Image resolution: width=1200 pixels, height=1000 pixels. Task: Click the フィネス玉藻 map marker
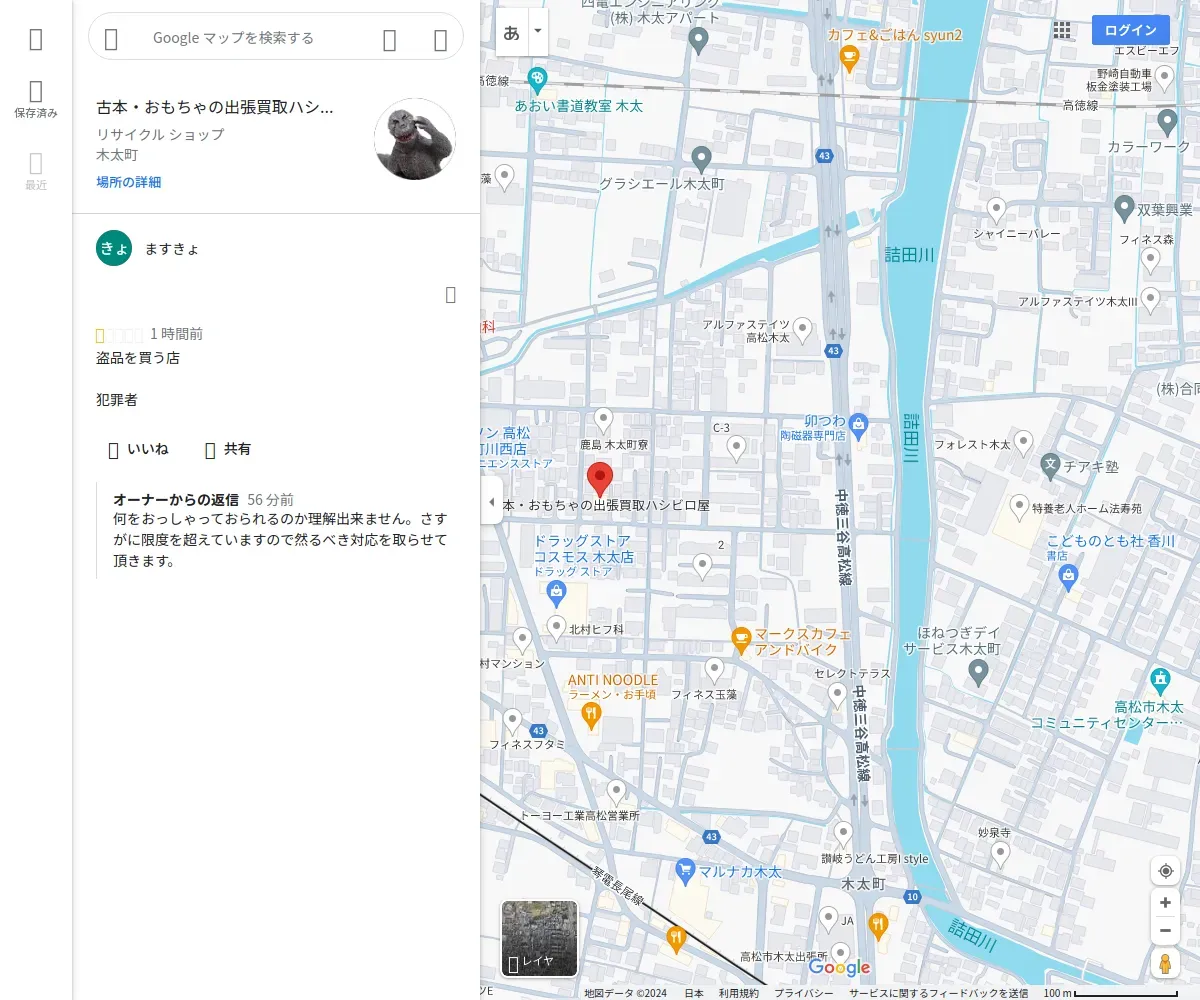click(x=714, y=671)
